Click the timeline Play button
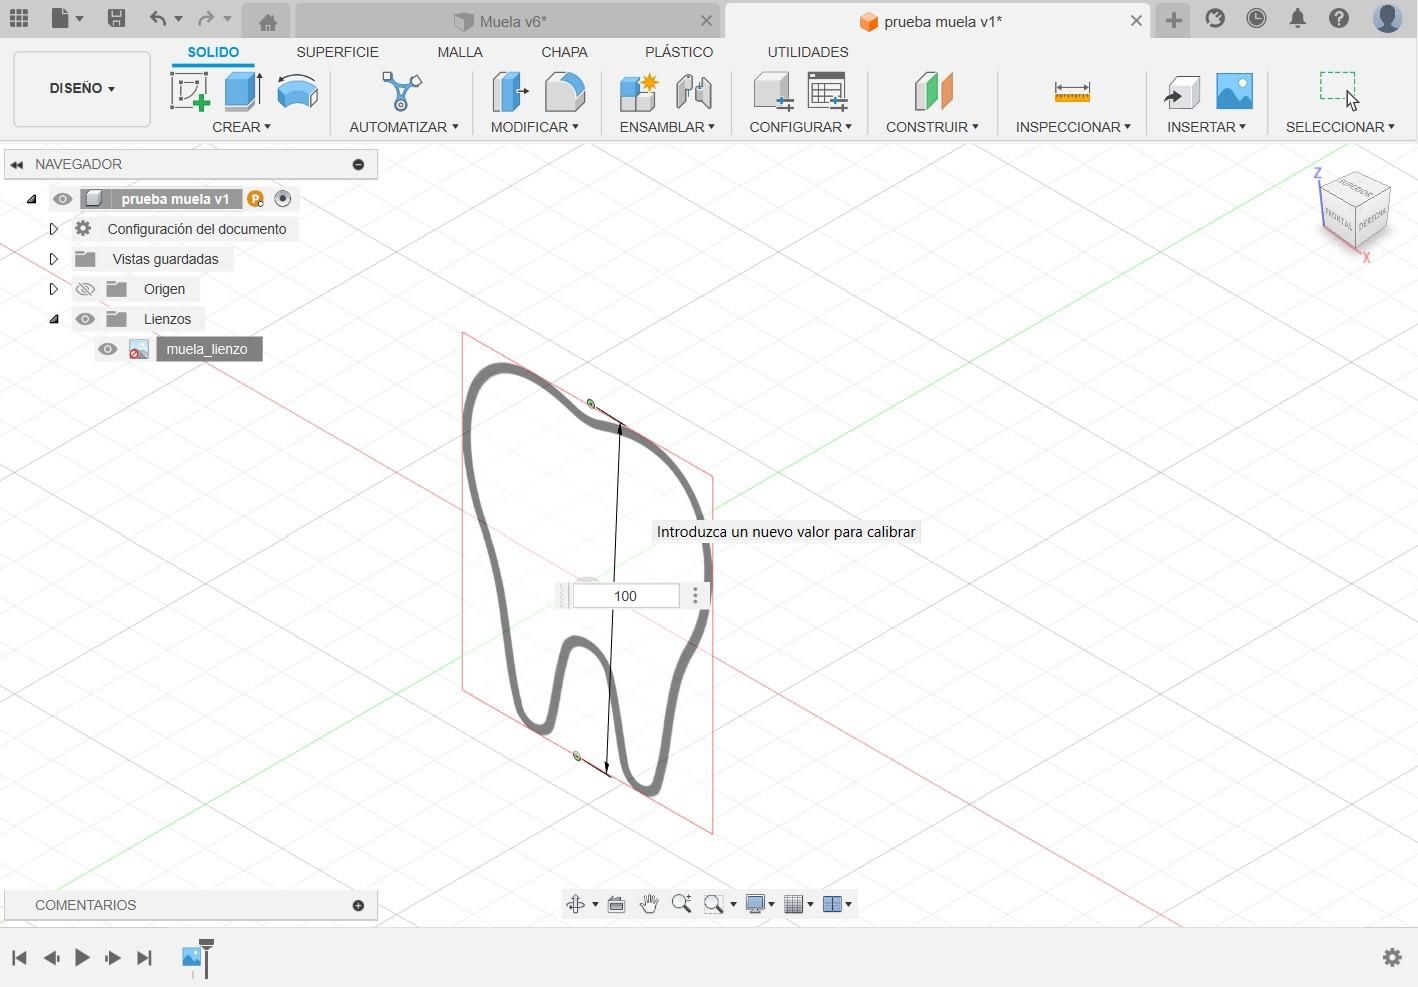 click(x=82, y=958)
